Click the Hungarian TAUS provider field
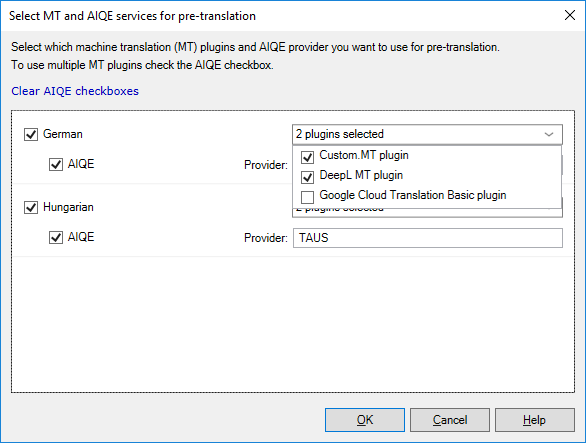Viewport: 586px width, 443px height. pos(428,238)
